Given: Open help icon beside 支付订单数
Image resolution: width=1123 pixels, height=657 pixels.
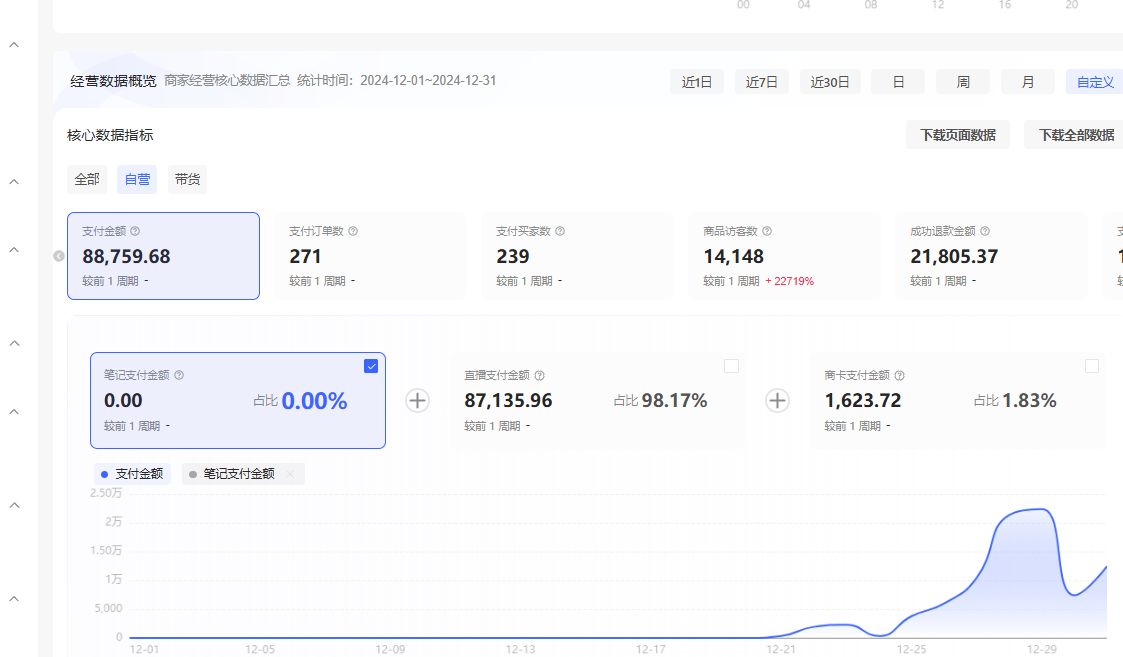Looking at the screenshot, I should (353, 231).
